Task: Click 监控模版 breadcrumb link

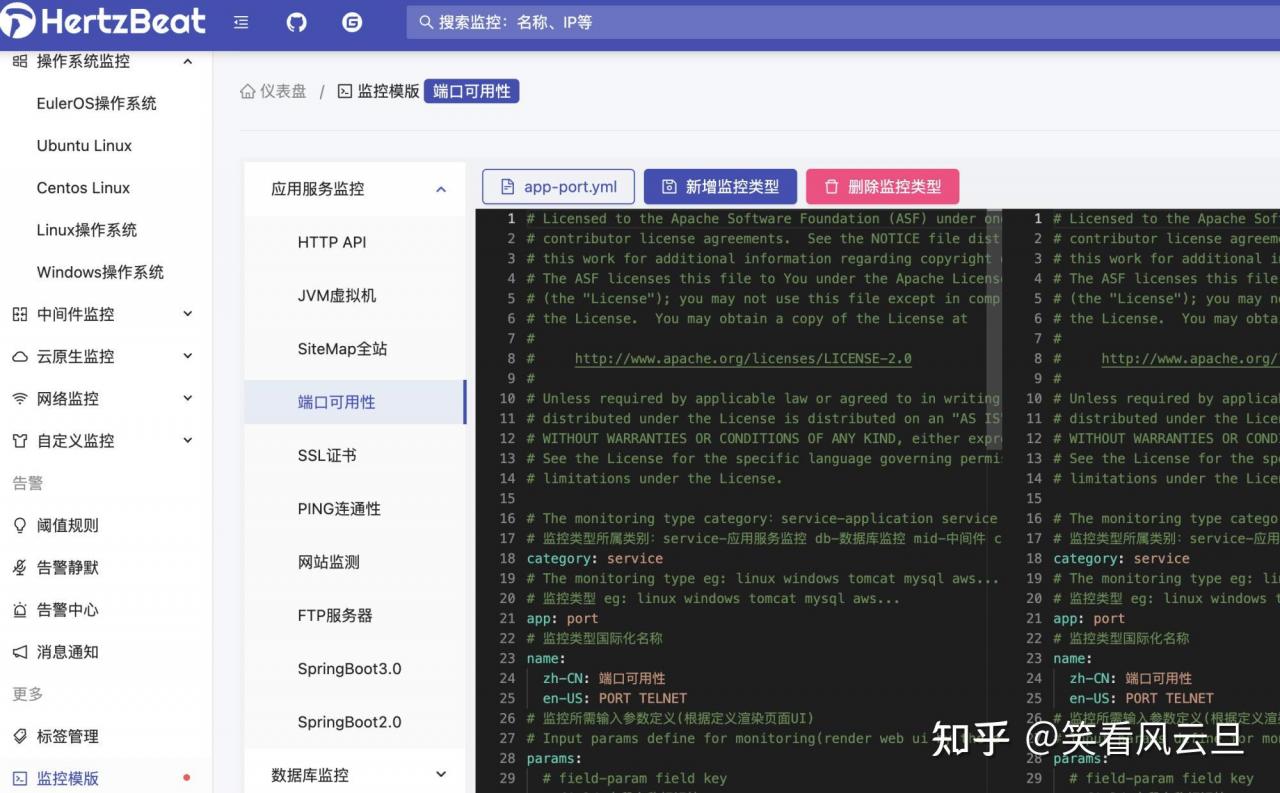Action: pyautogui.click(x=388, y=91)
